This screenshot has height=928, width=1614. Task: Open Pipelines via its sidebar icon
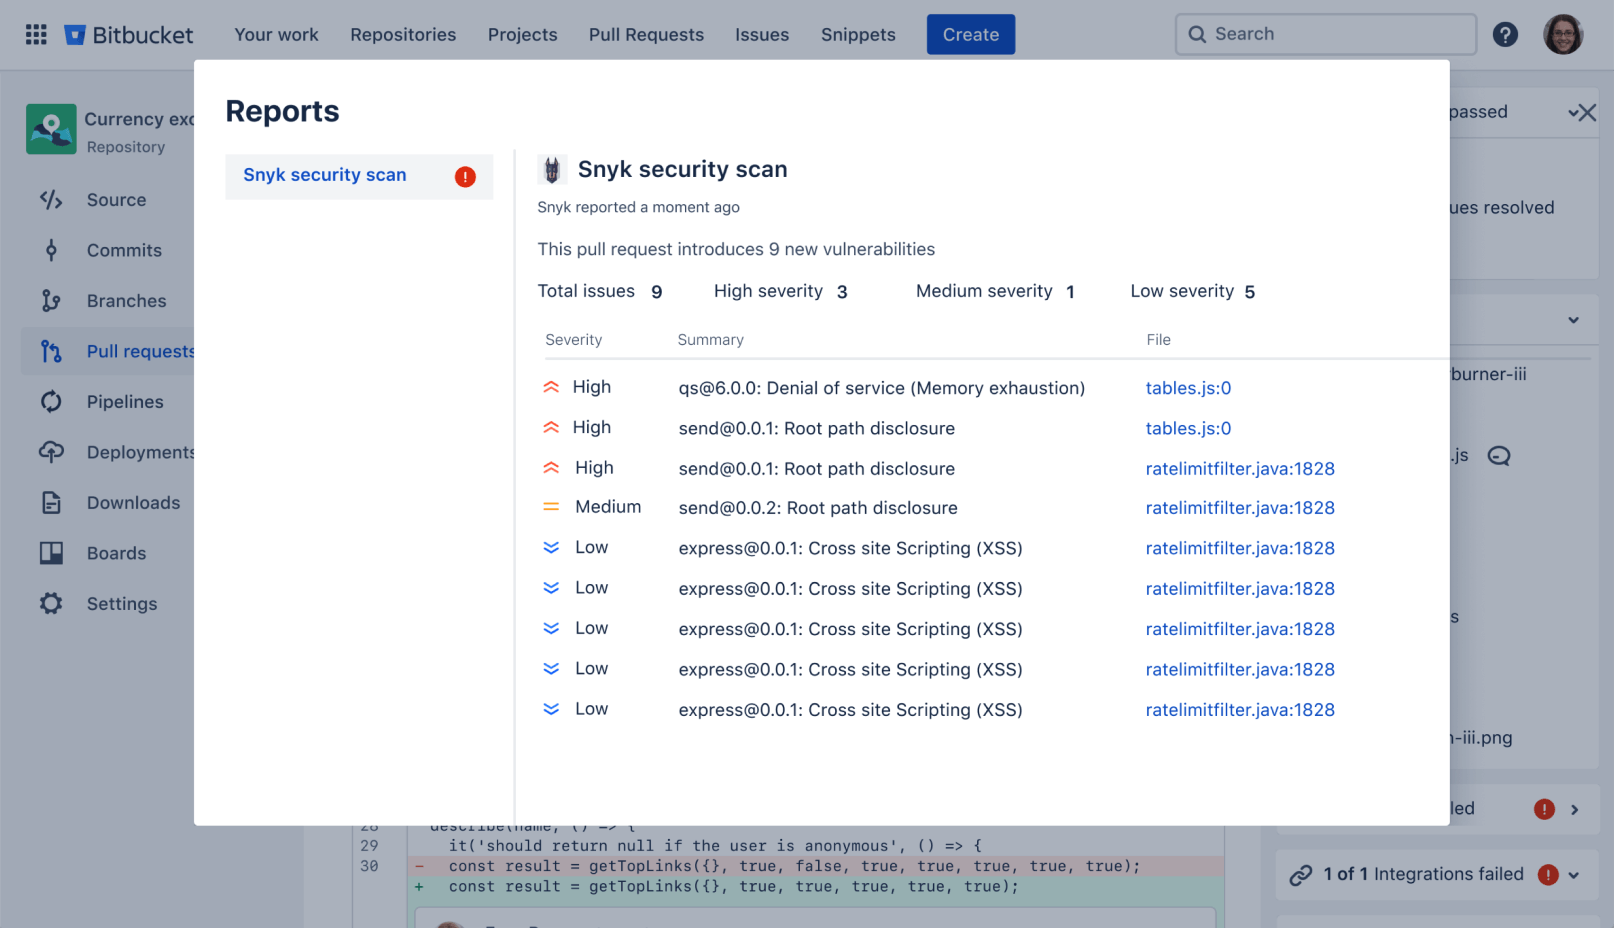click(51, 401)
